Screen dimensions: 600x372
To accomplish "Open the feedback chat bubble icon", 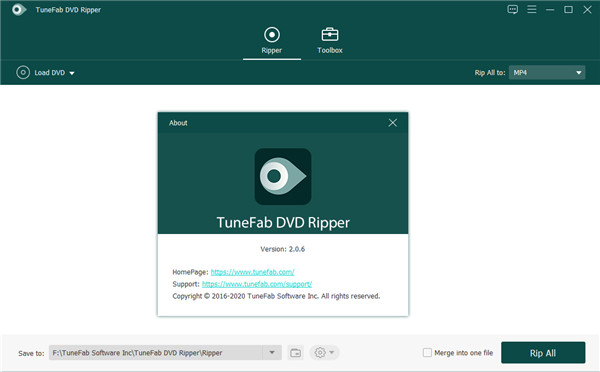I will point(512,10).
